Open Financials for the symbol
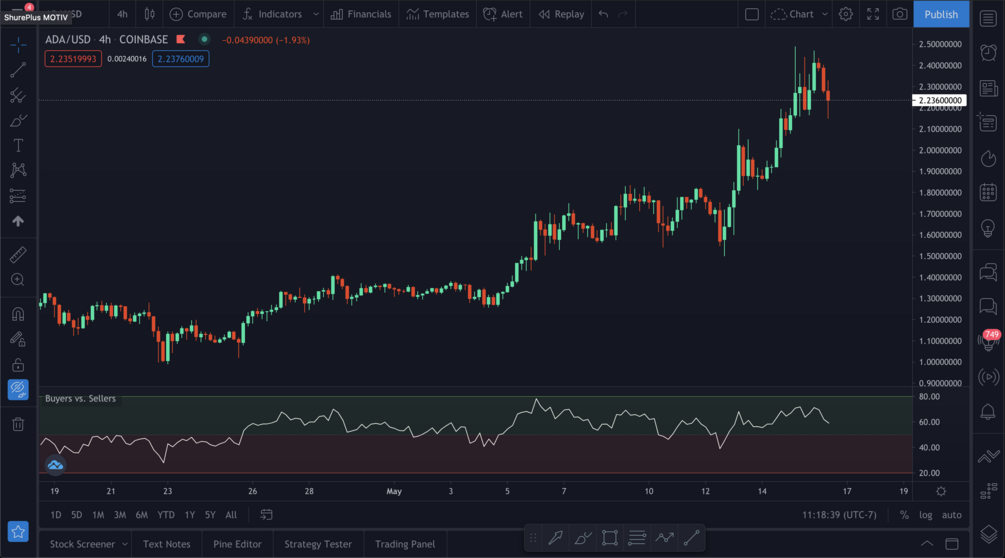Viewport: 1005px width, 558px height. [361, 14]
